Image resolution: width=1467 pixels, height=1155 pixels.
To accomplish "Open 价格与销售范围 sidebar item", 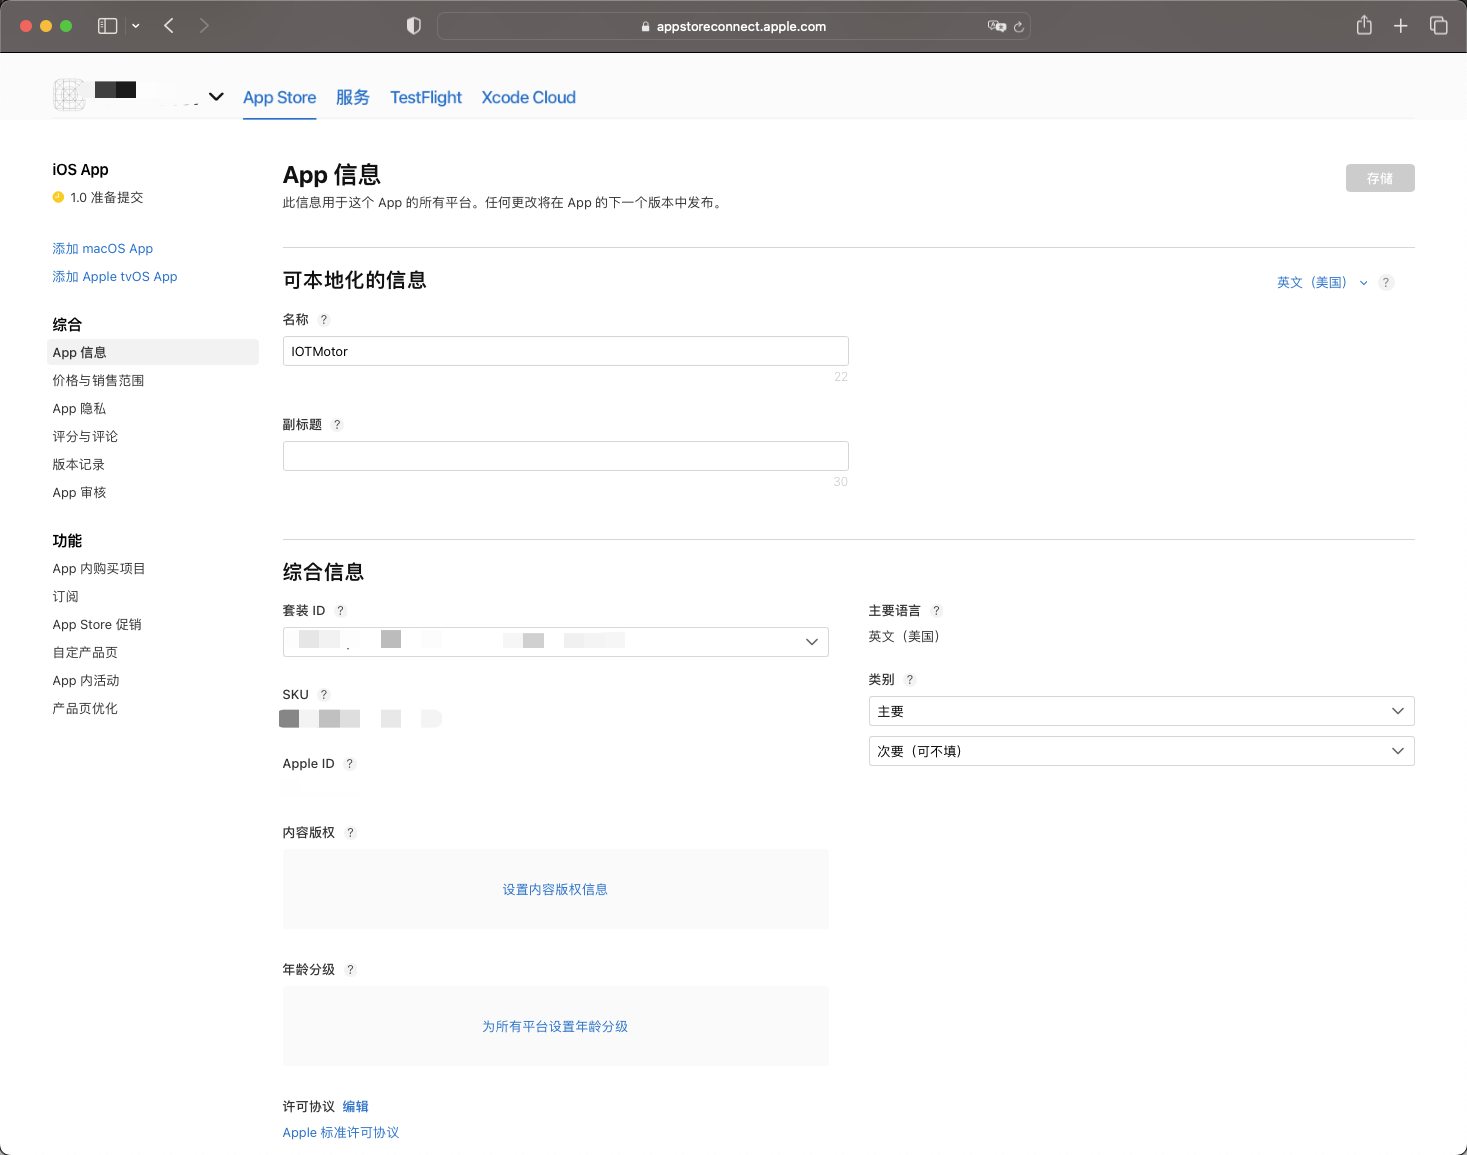I will pos(99,381).
